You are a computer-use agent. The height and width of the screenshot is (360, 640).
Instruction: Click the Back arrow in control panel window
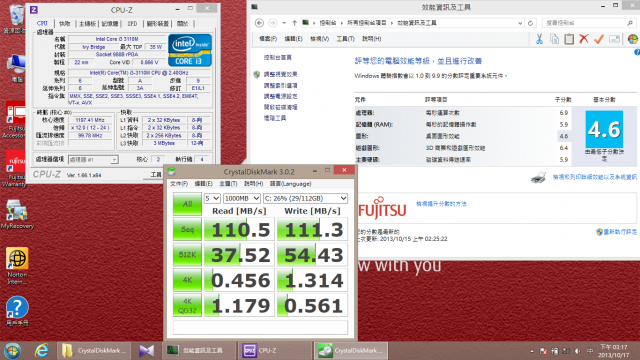pyautogui.click(x=259, y=23)
